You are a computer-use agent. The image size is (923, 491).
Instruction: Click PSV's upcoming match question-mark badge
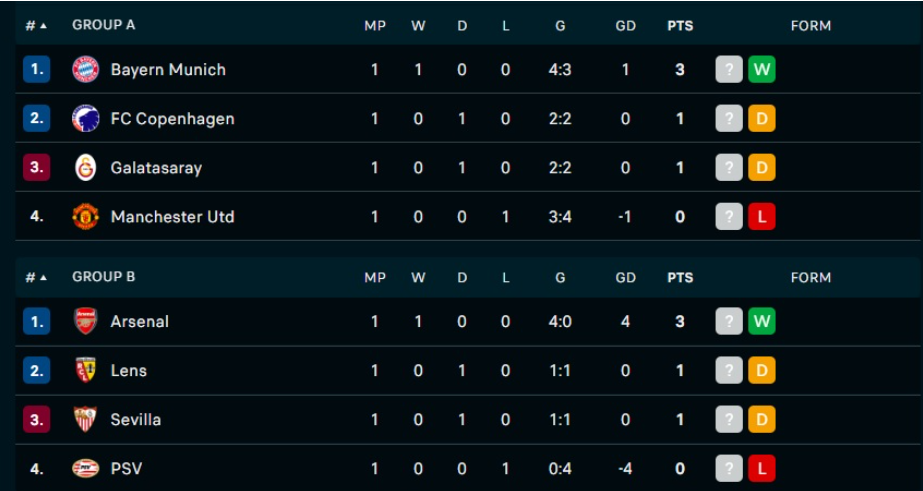click(x=729, y=468)
